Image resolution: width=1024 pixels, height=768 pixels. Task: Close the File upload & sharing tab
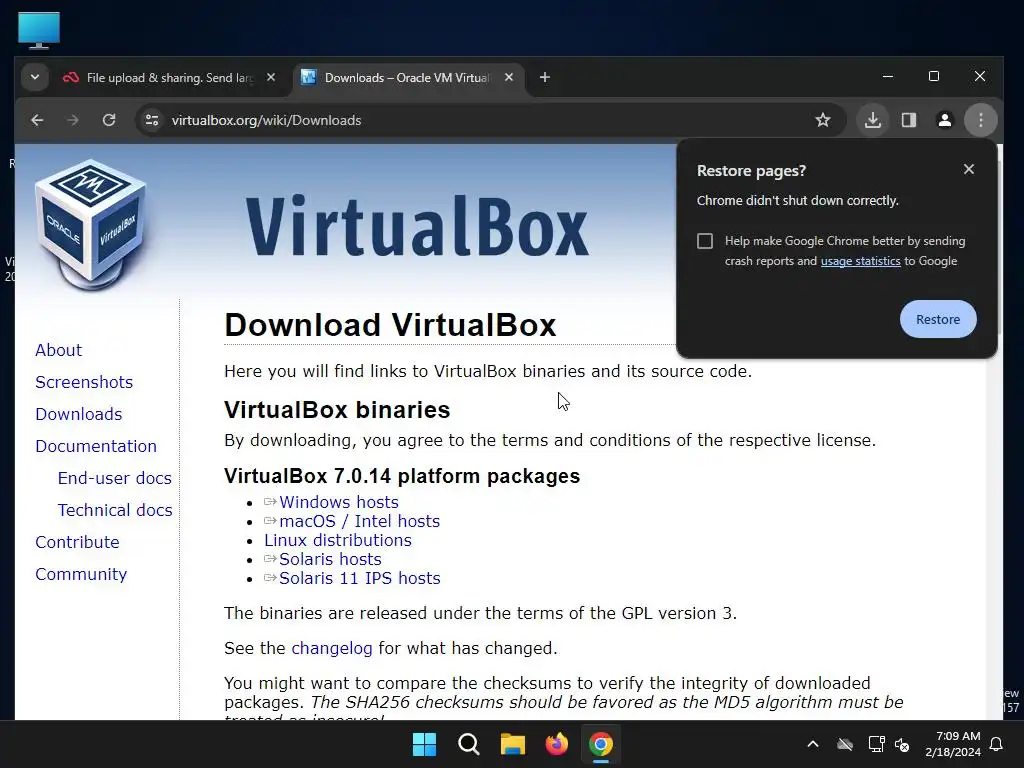271,78
